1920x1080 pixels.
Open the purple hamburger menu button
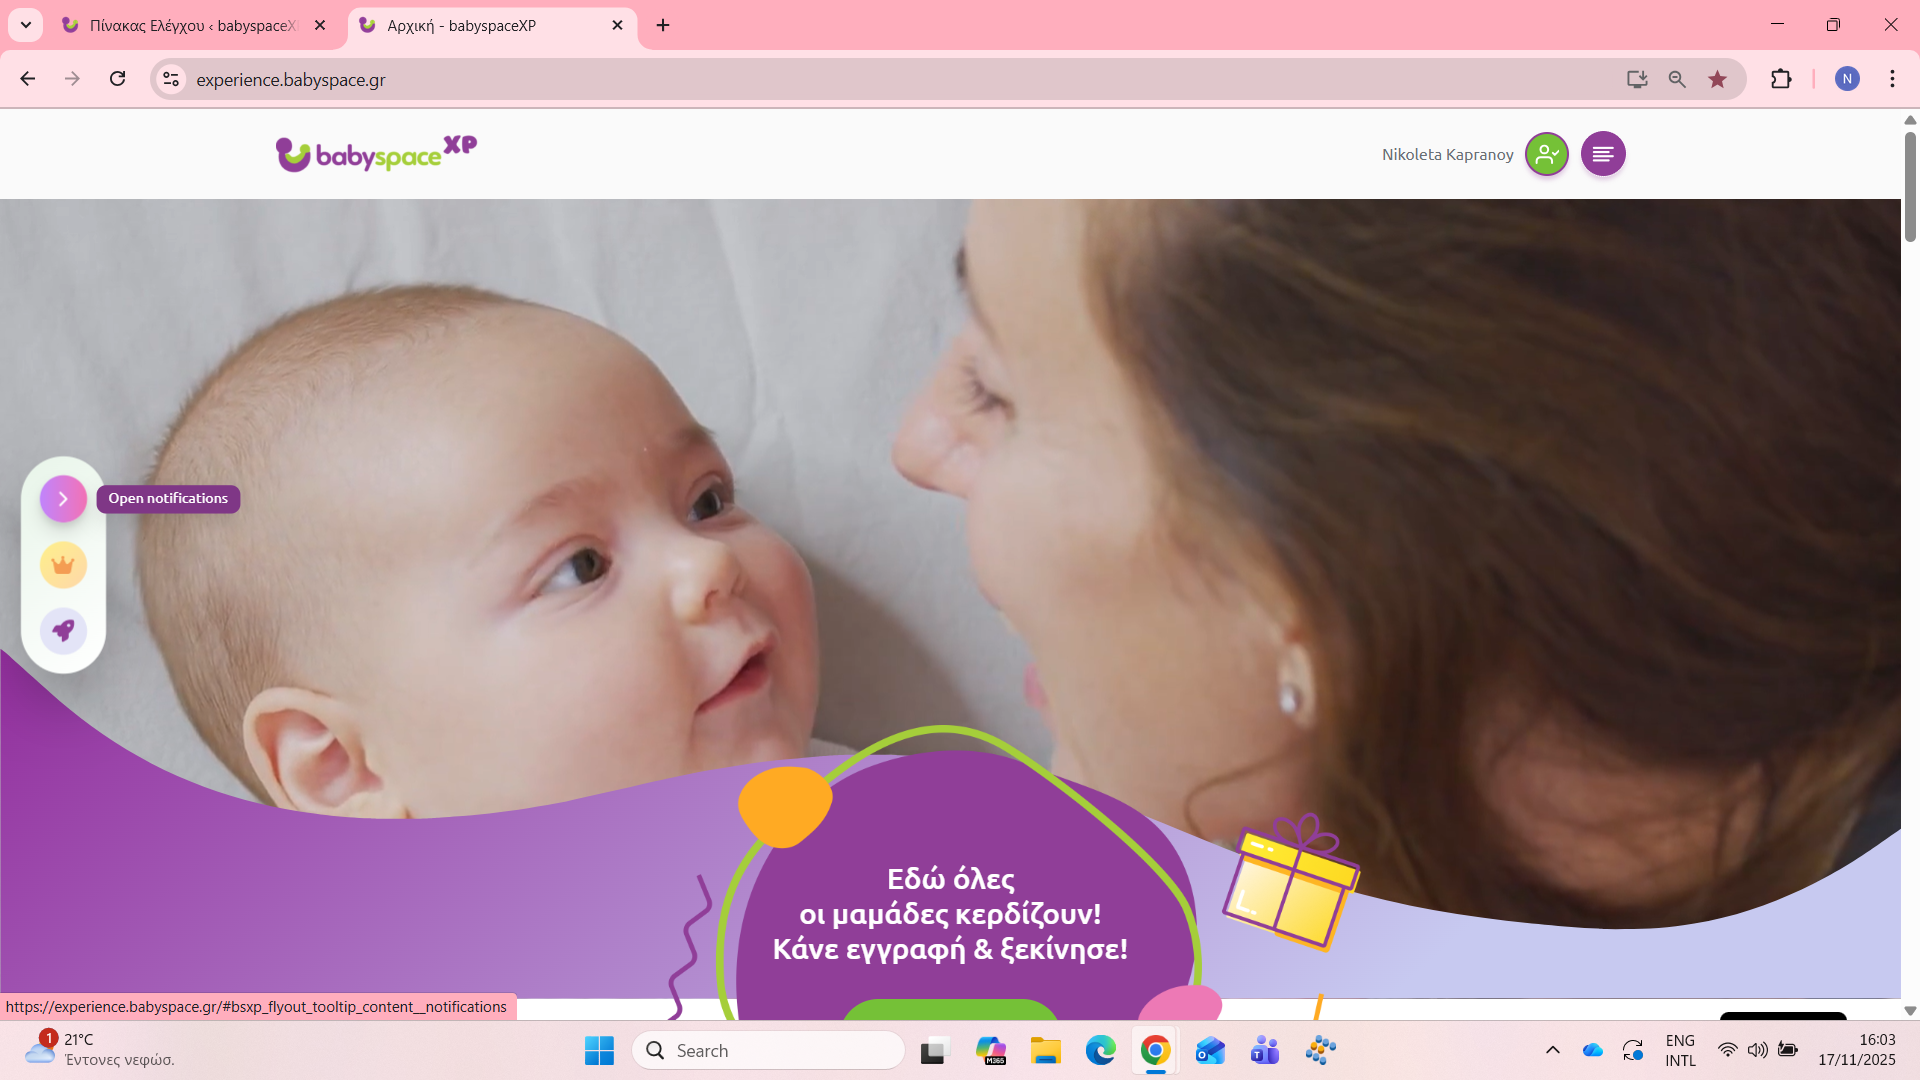(x=1602, y=154)
